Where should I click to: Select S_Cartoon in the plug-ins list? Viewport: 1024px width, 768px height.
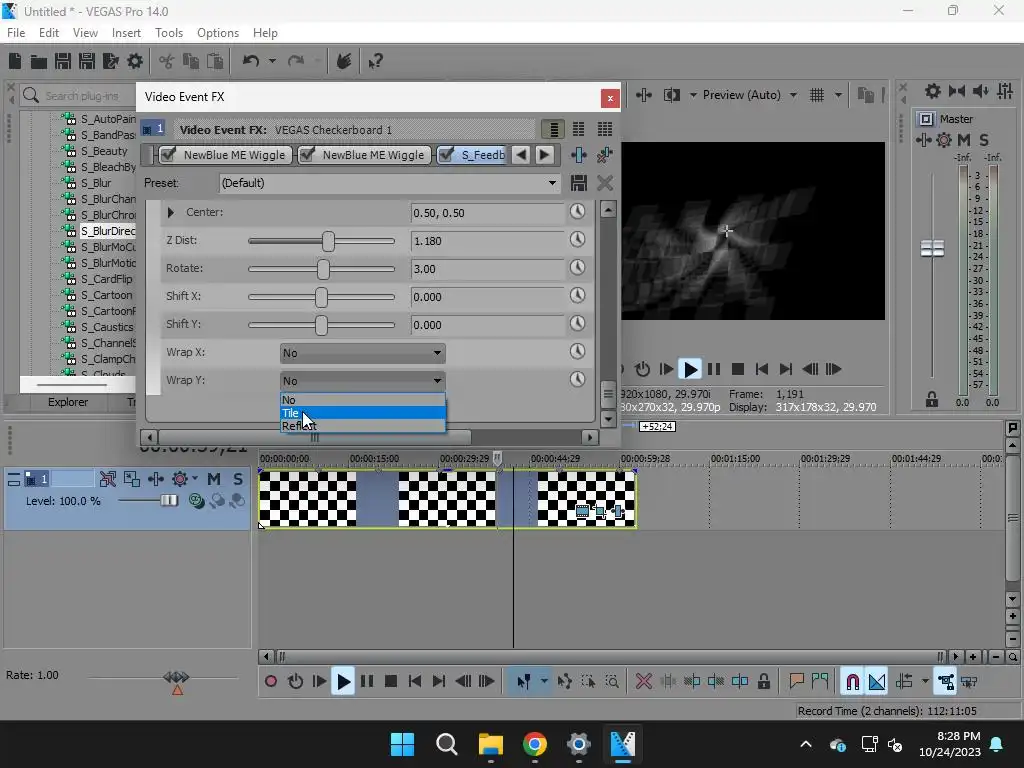(106, 295)
